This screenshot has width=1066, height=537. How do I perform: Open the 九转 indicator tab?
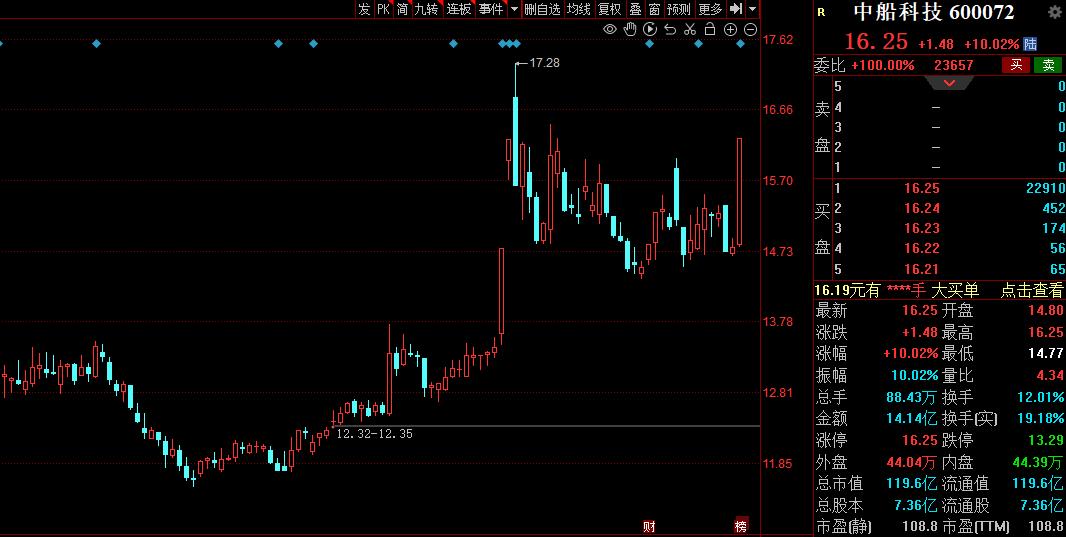click(426, 9)
